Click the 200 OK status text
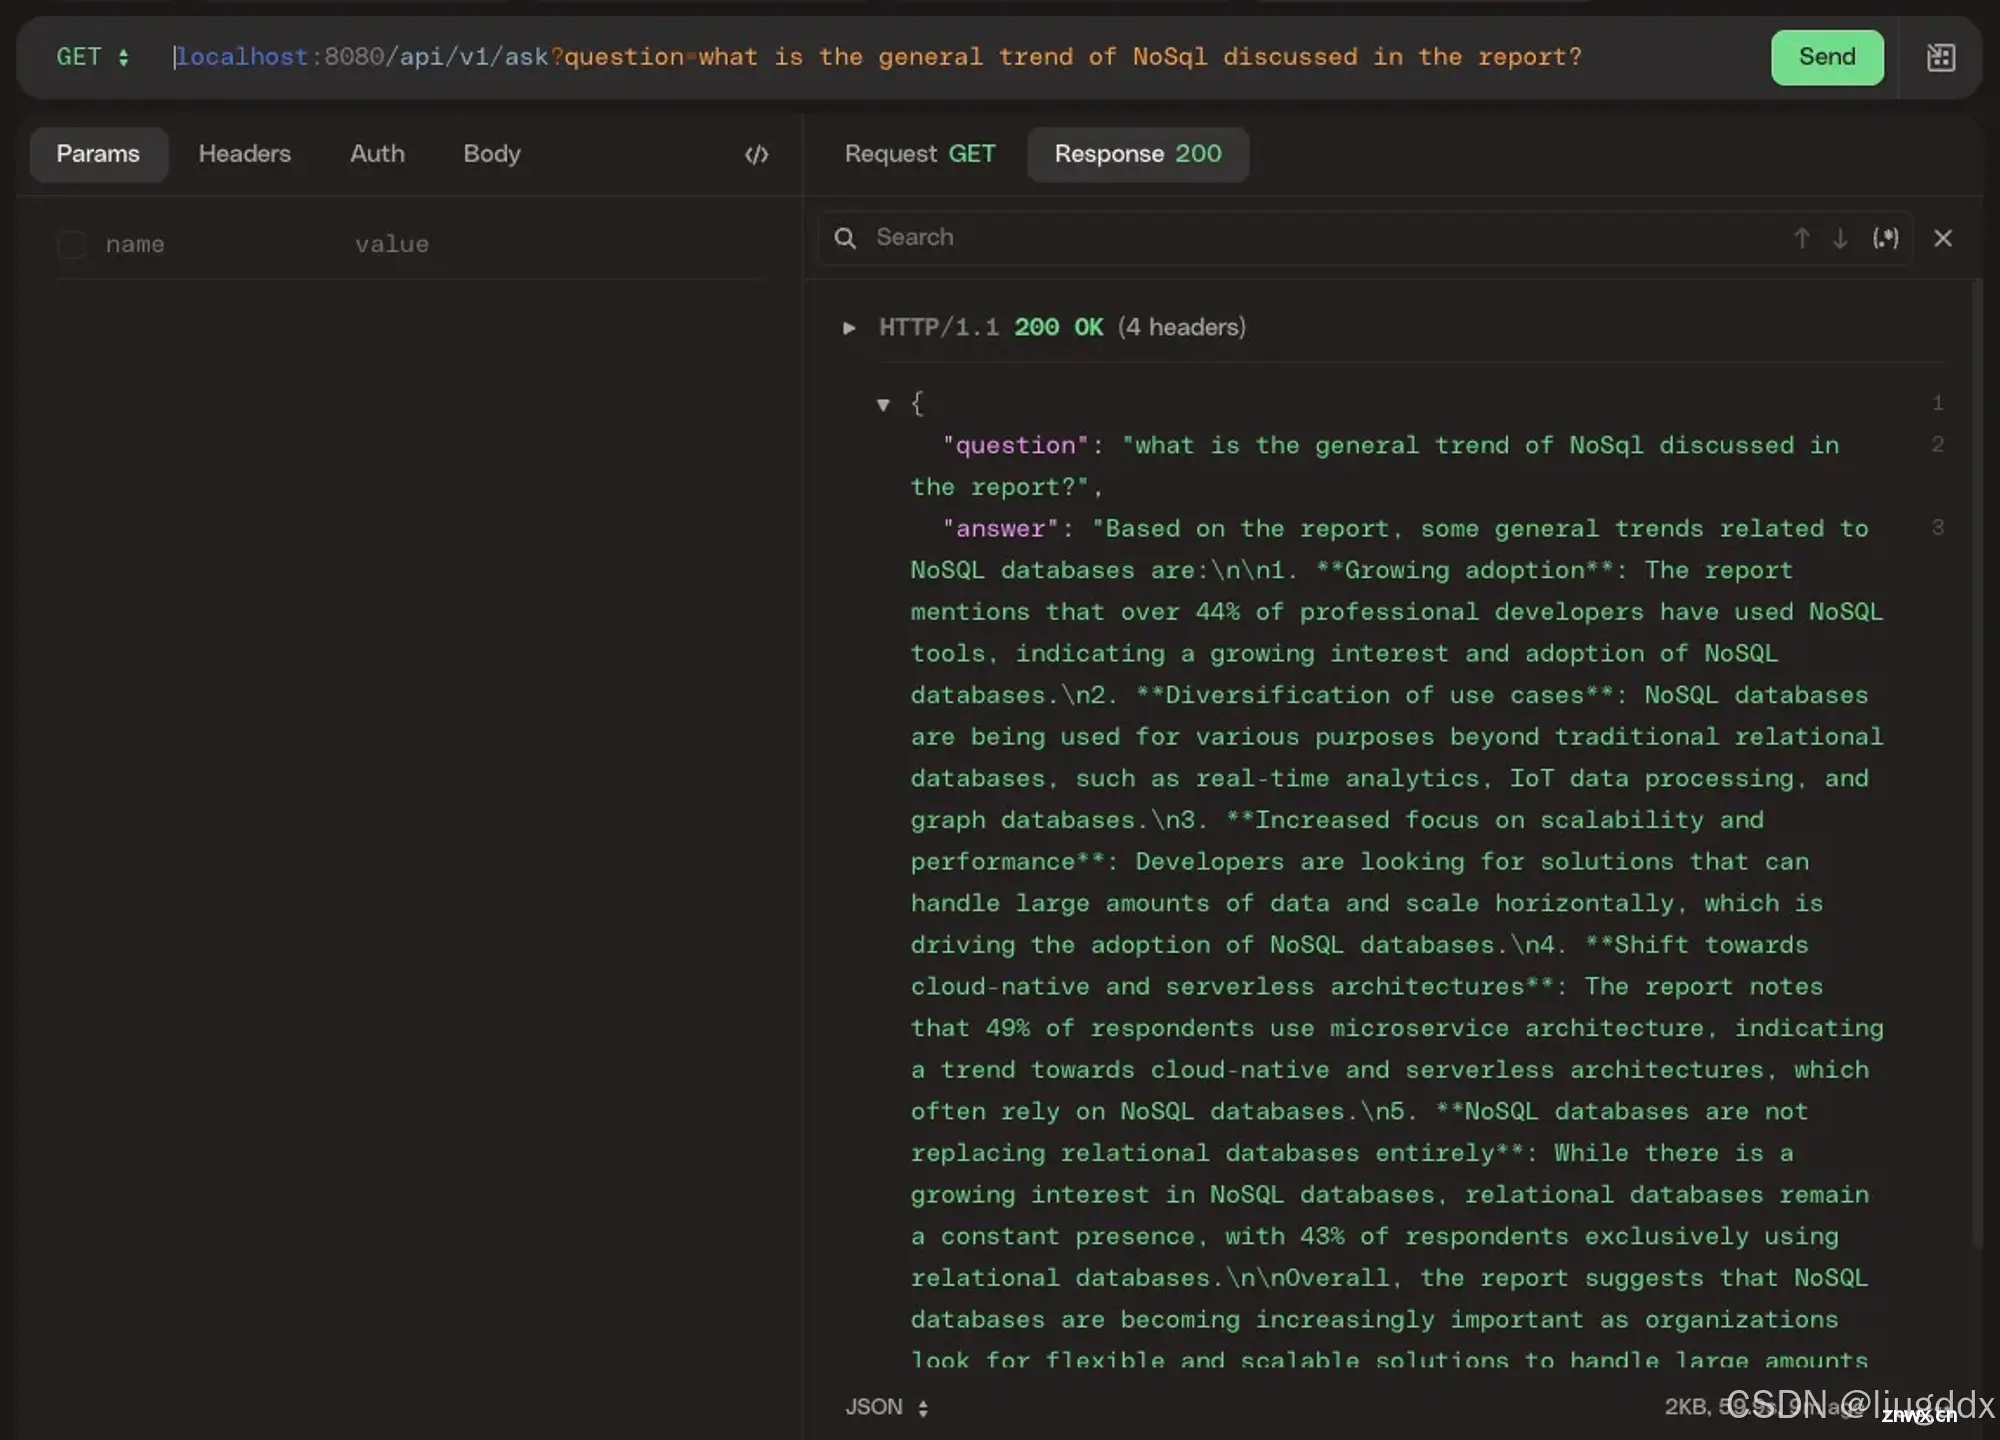 coord(1058,327)
